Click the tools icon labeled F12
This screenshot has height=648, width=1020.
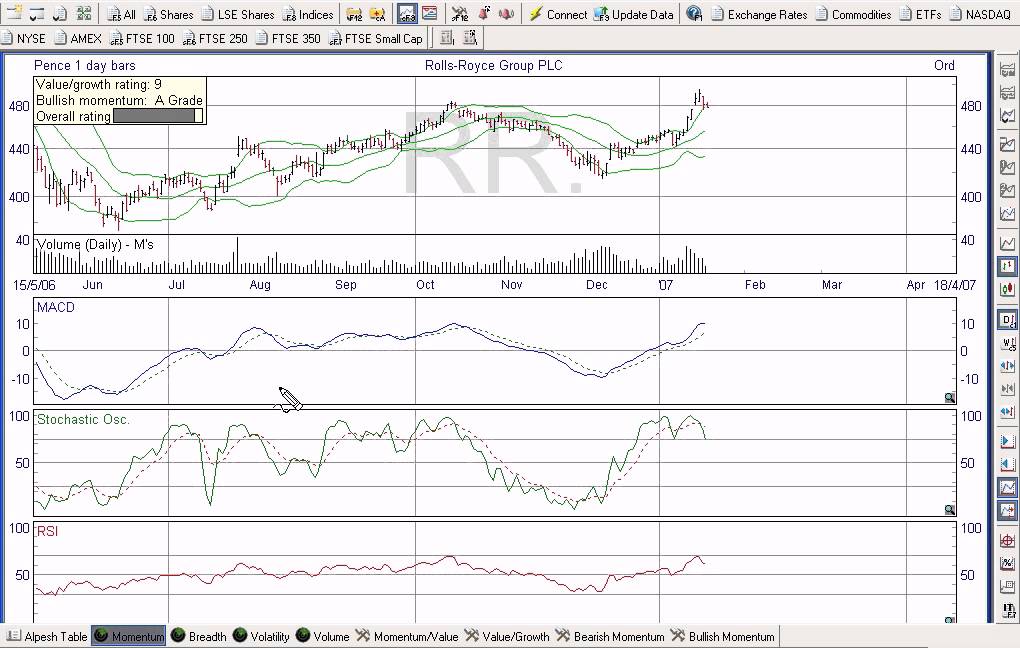coord(459,14)
